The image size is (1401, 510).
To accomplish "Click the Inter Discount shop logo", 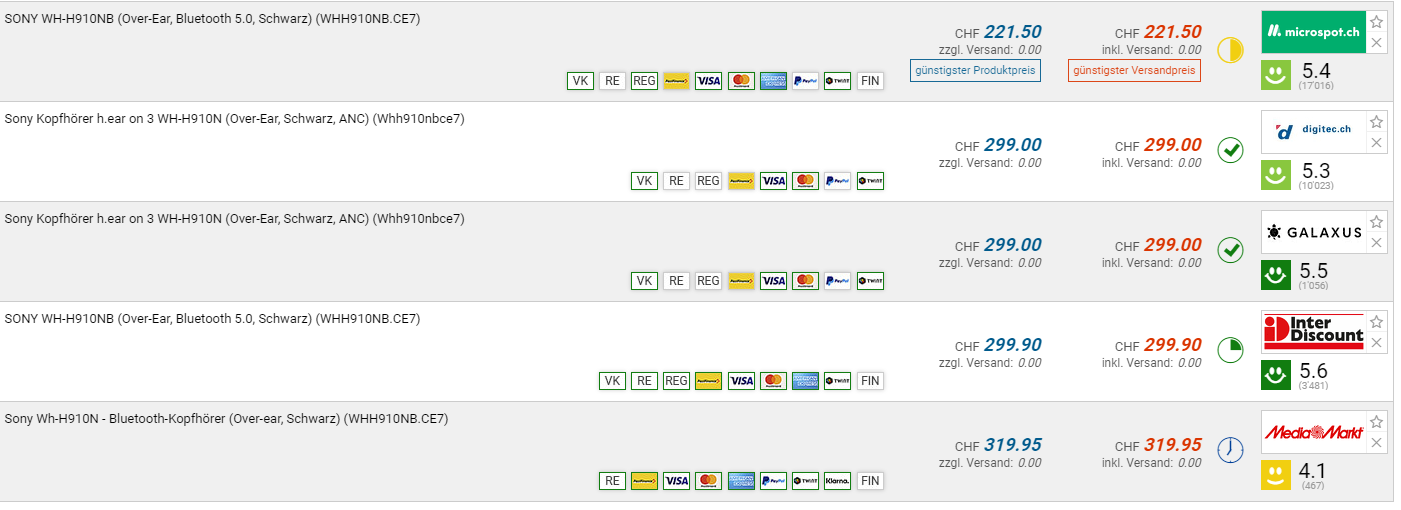I will click(x=1313, y=331).
